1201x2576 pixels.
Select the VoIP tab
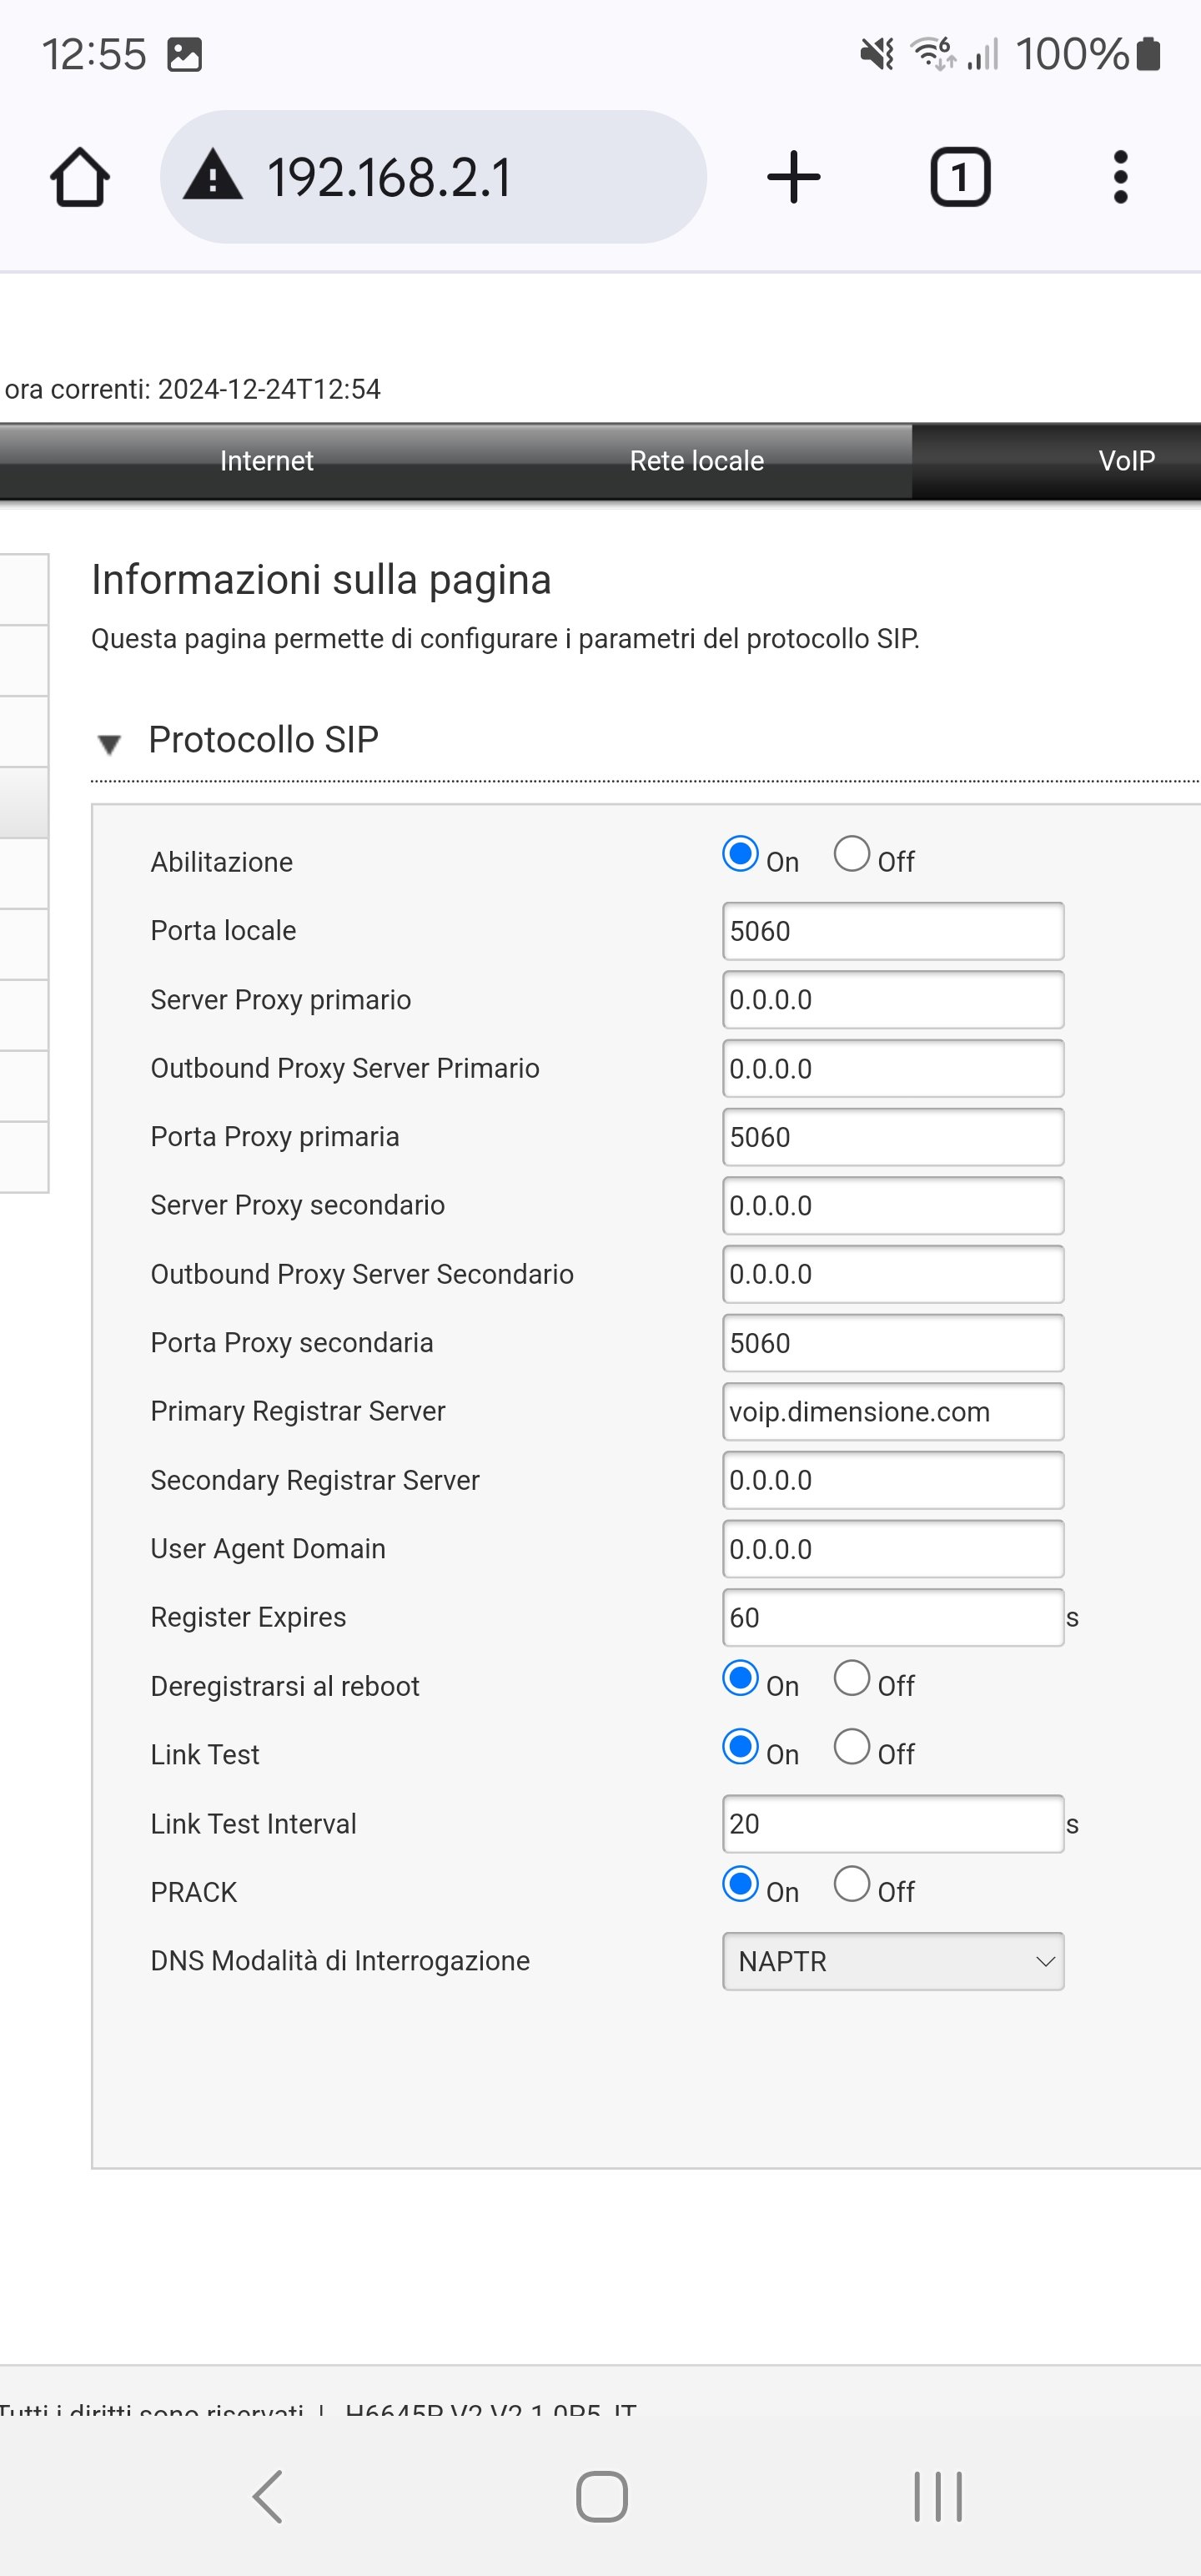click(x=1126, y=461)
